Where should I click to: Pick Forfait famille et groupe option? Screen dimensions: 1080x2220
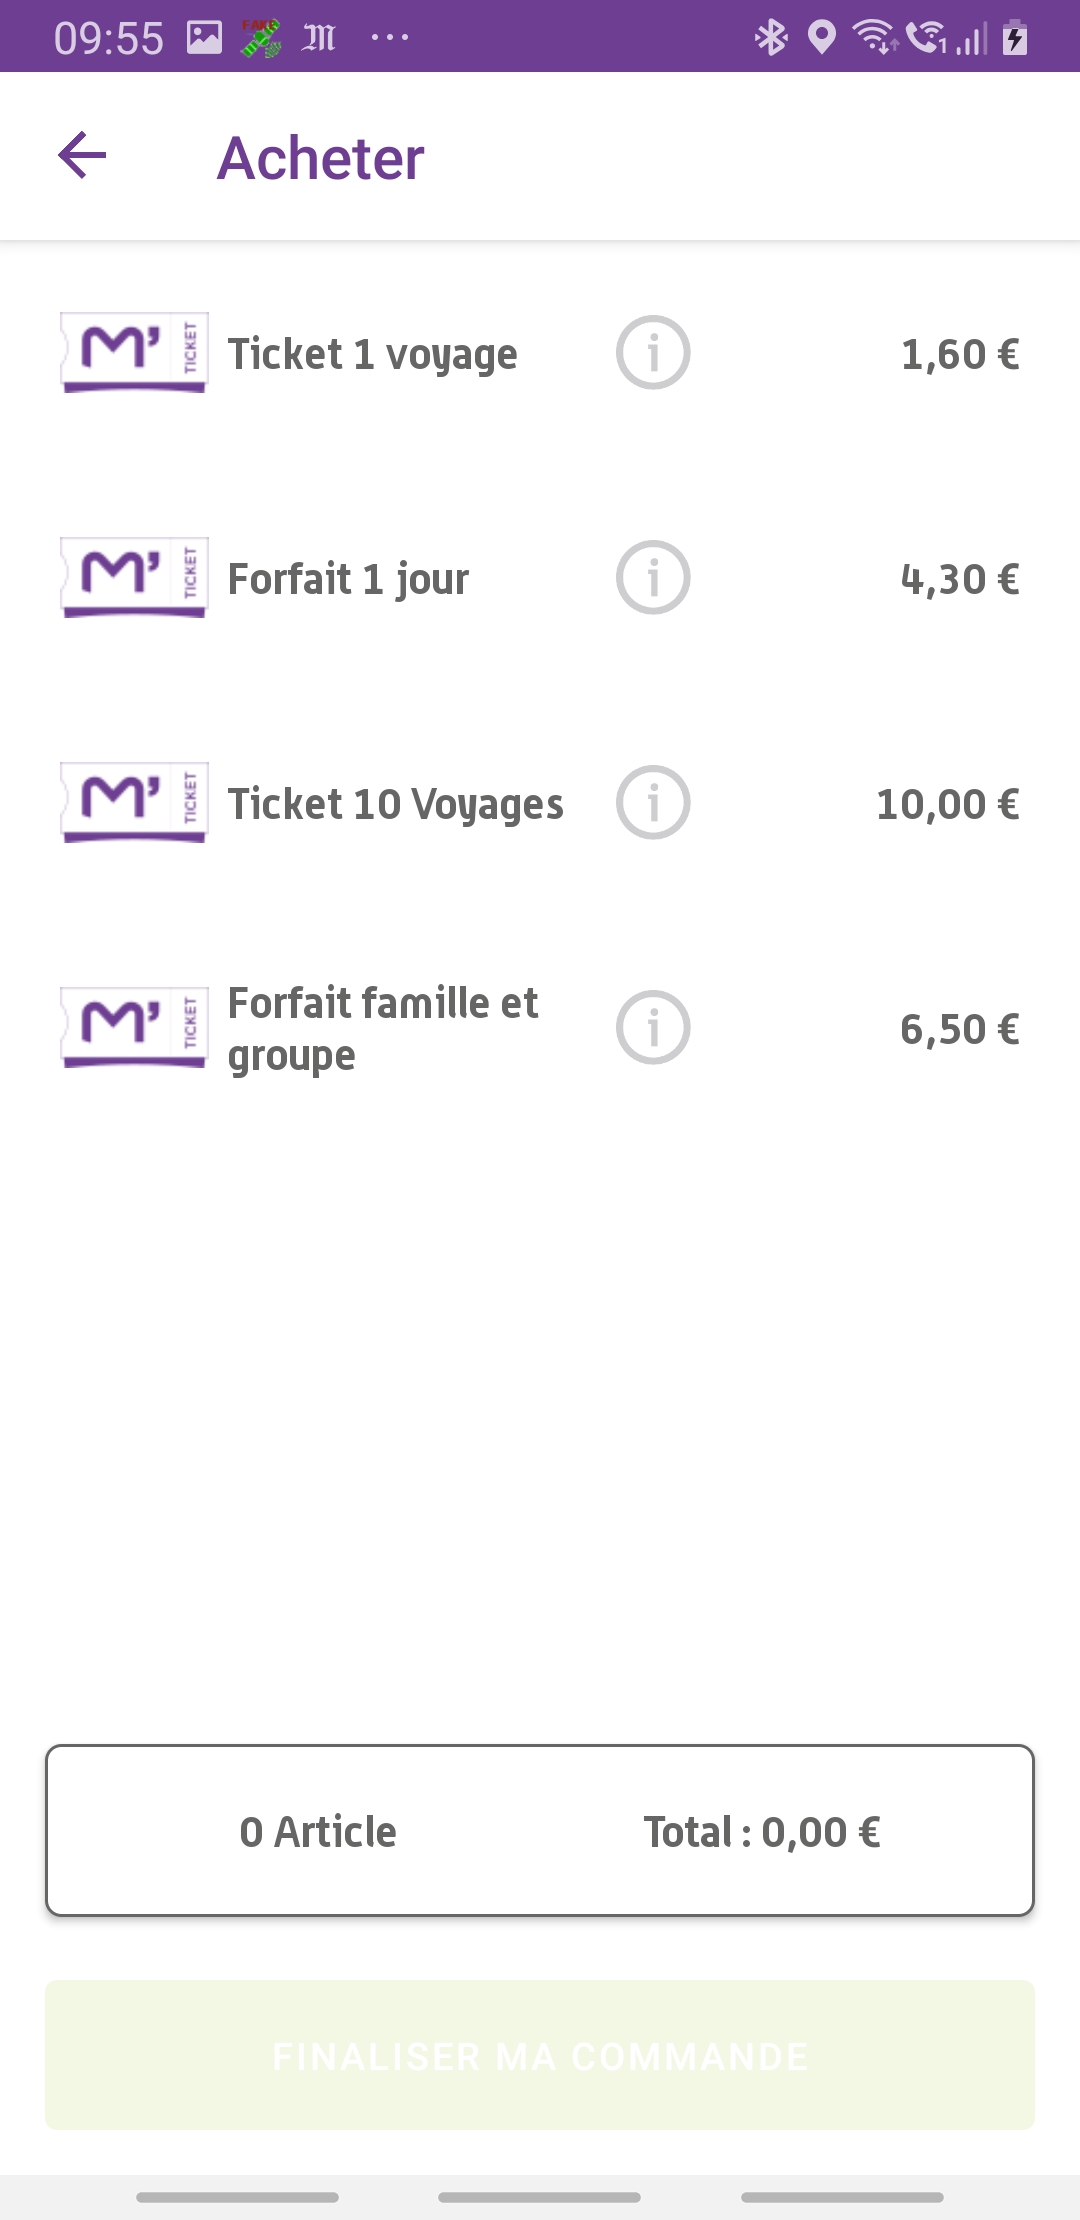pyautogui.click(x=383, y=1029)
